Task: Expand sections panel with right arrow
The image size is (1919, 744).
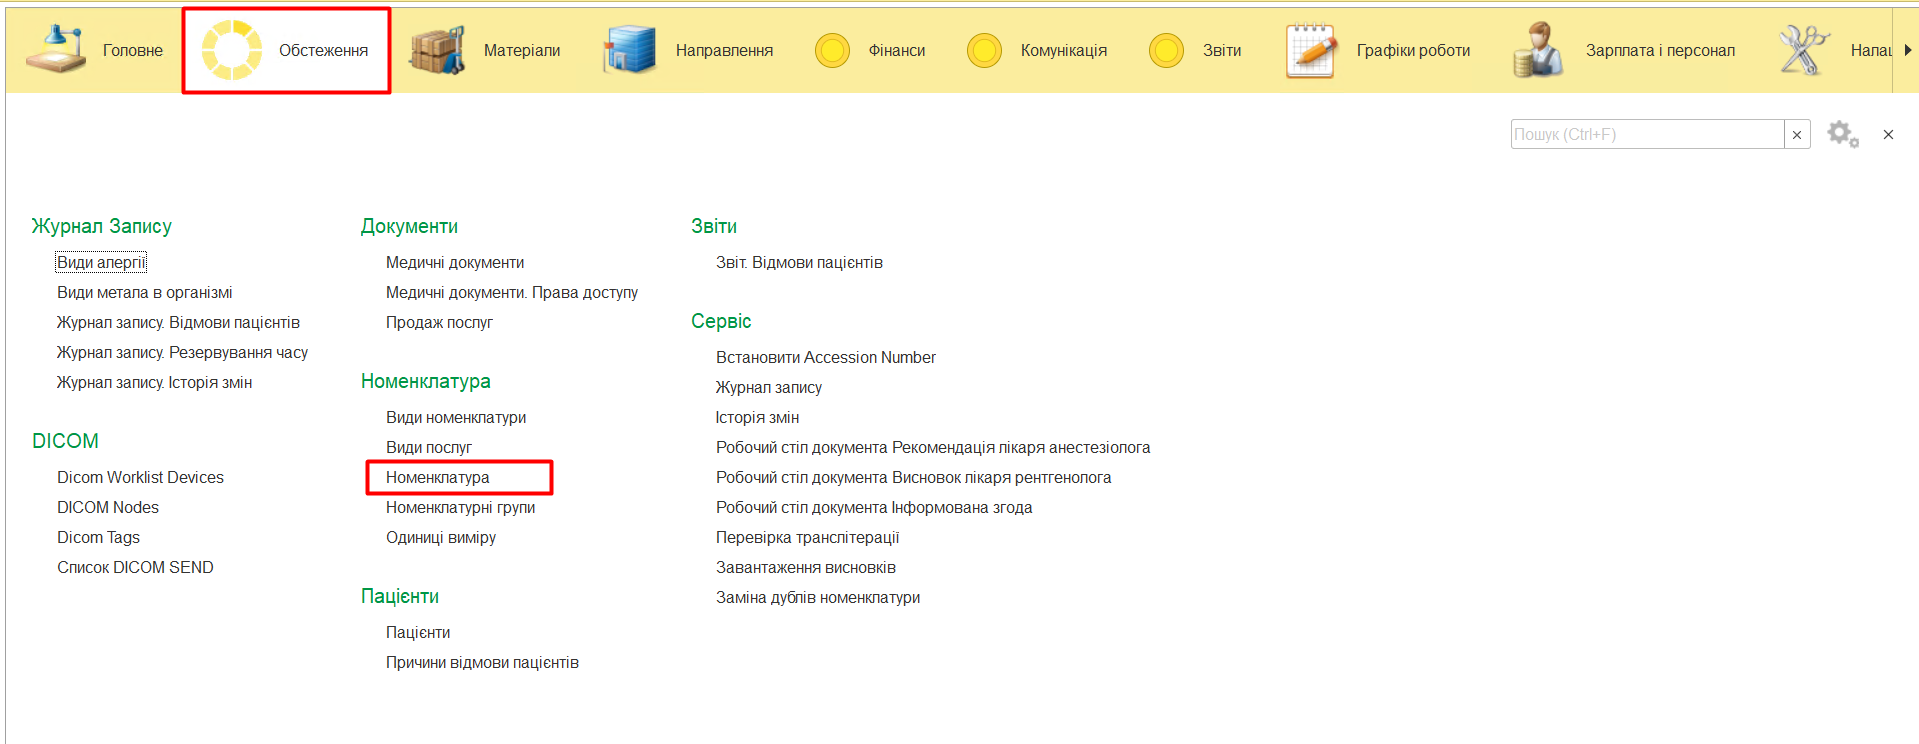Action: [1907, 50]
